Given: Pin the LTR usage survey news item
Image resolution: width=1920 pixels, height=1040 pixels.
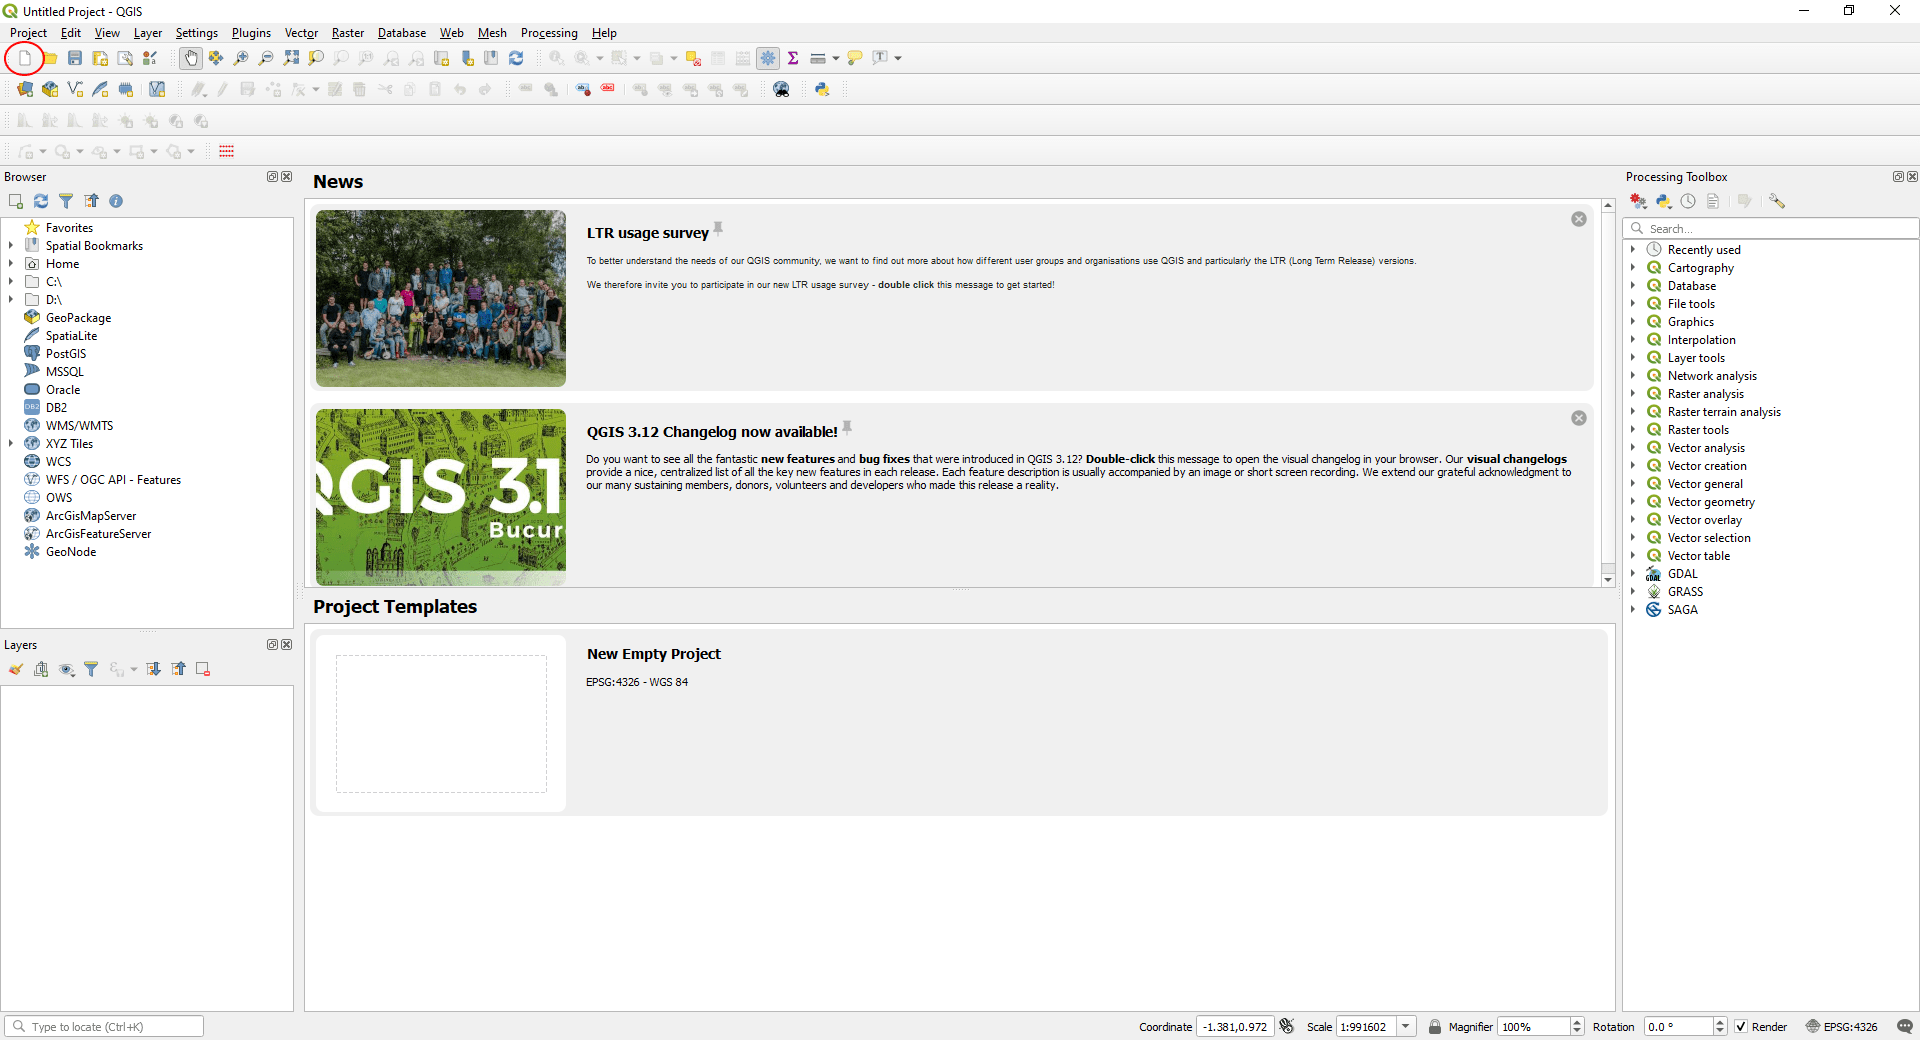Looking at the screenshot, I should pos(718,230).
